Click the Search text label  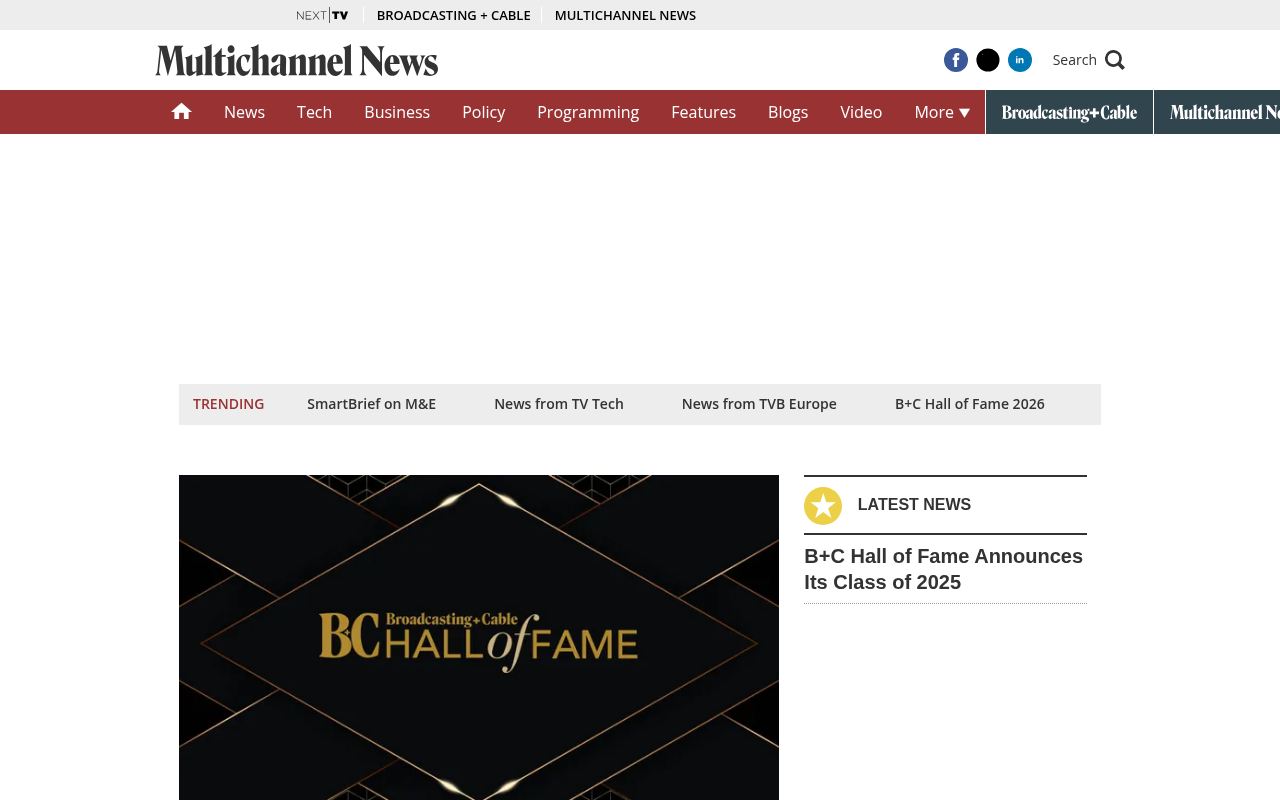tap(1075, 60)
